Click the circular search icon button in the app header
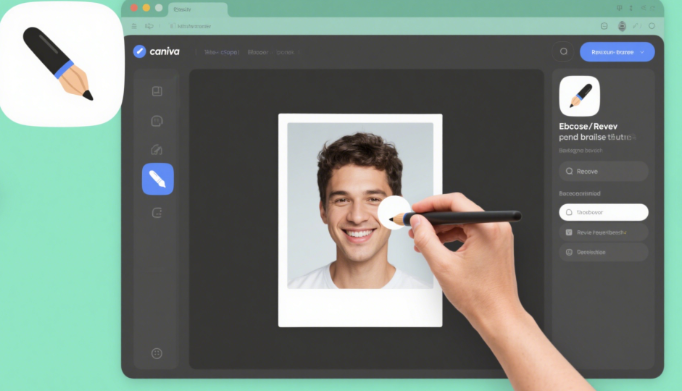The image size is (682, 391). (563, 52)
